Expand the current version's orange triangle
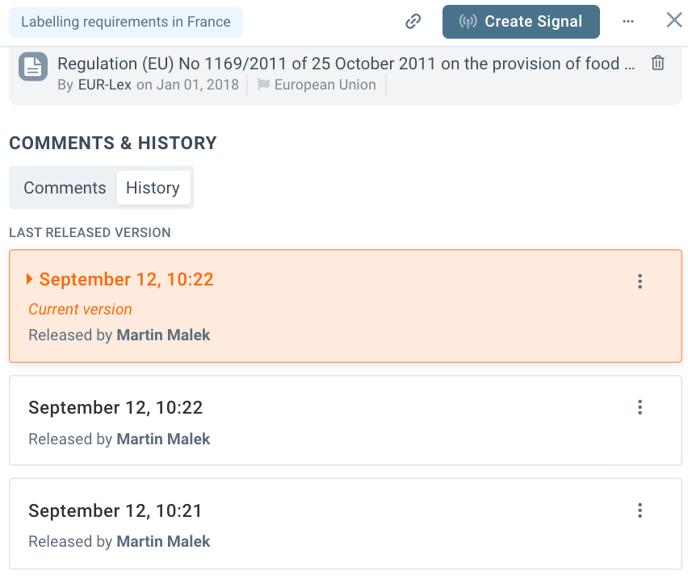The image size is (688, 579). point(30,279)
